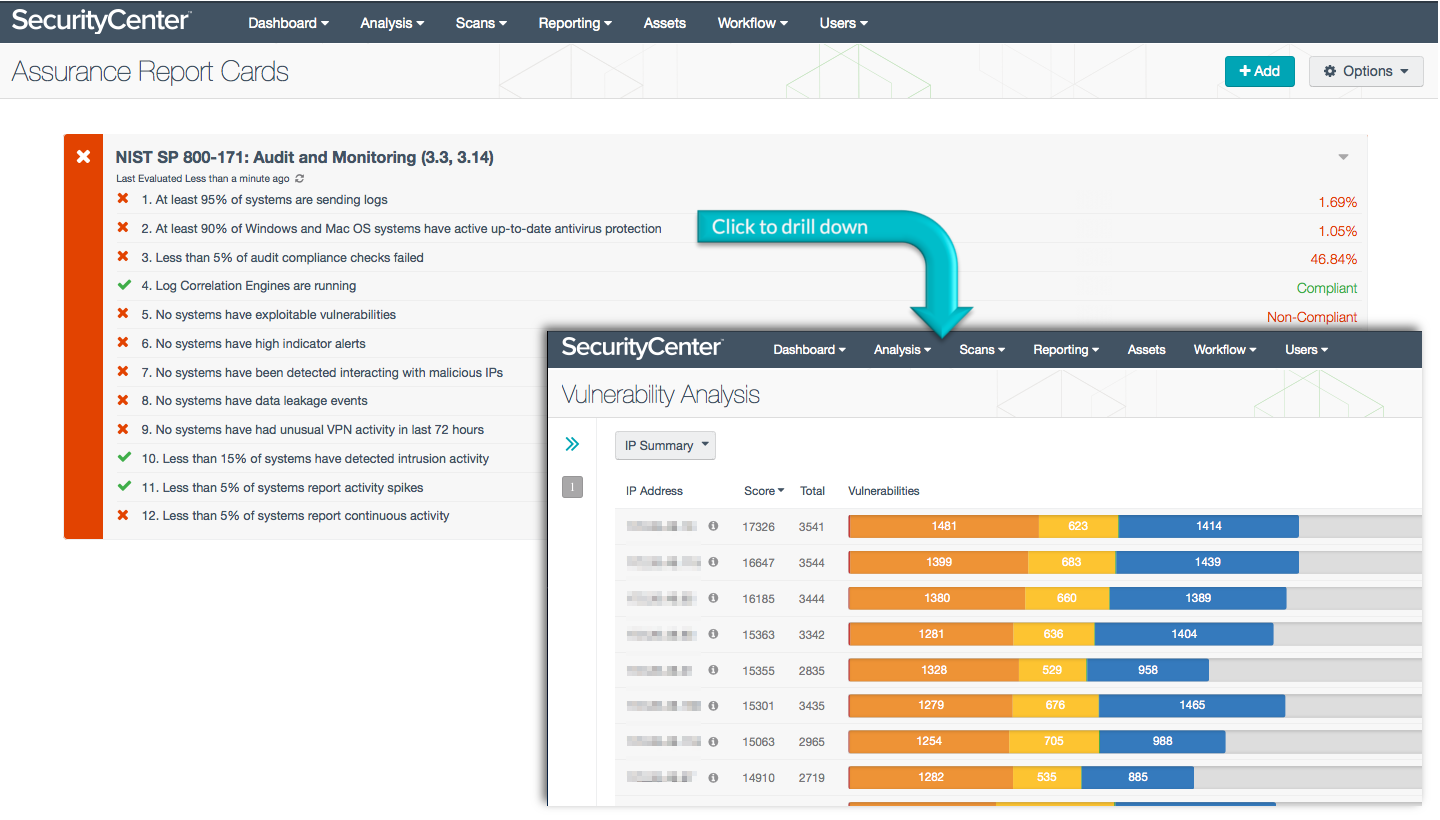1440x820 pixels.
Task: Sort by the Score column header
Action: click(x=764, y=491)
